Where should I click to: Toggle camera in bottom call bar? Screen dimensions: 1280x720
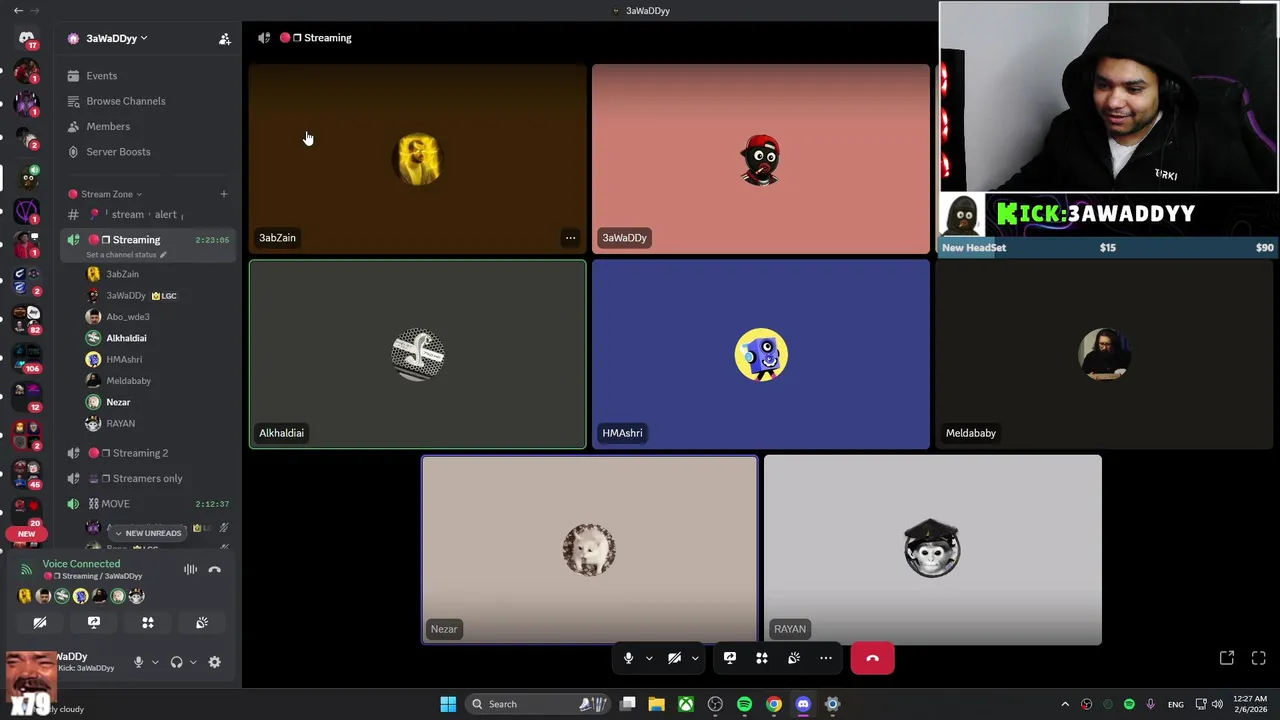(674, 658)
